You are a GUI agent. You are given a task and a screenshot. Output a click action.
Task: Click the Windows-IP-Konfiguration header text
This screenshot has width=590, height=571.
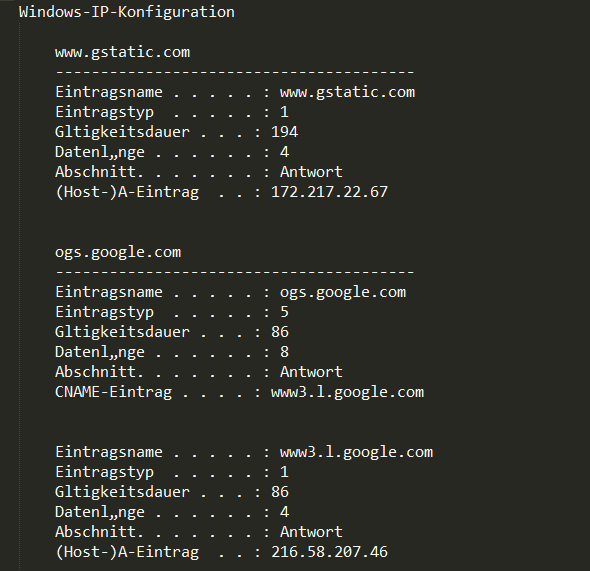point(127,12)
